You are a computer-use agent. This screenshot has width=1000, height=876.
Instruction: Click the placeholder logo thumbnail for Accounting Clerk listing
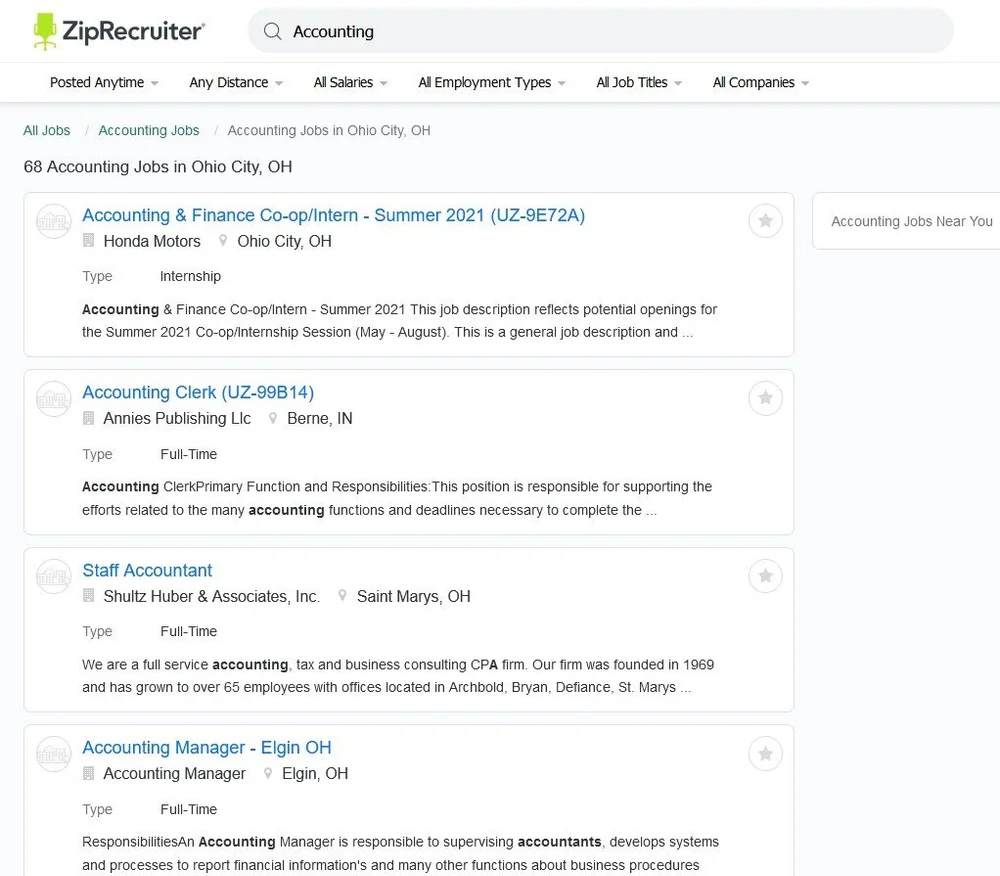[x=53, y=398]
